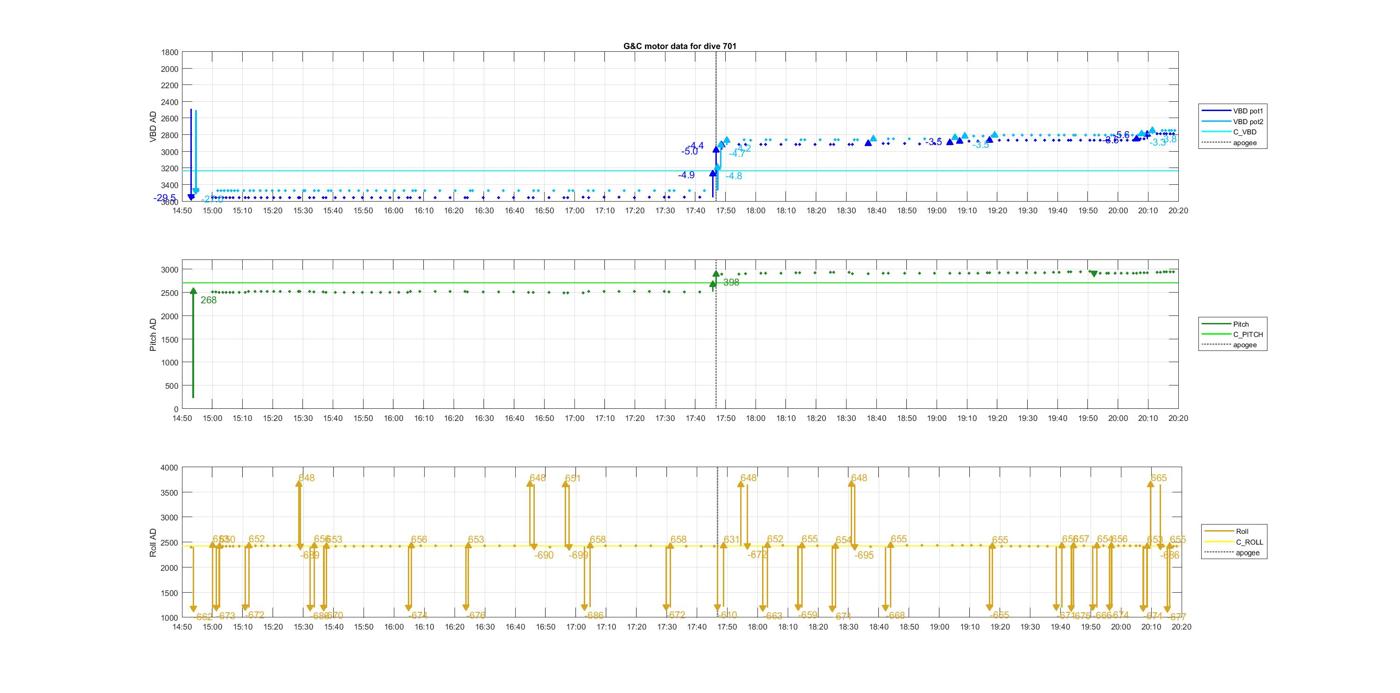
Task: Click the '-4.8' VBD rate label
Action: pos(732,176)
